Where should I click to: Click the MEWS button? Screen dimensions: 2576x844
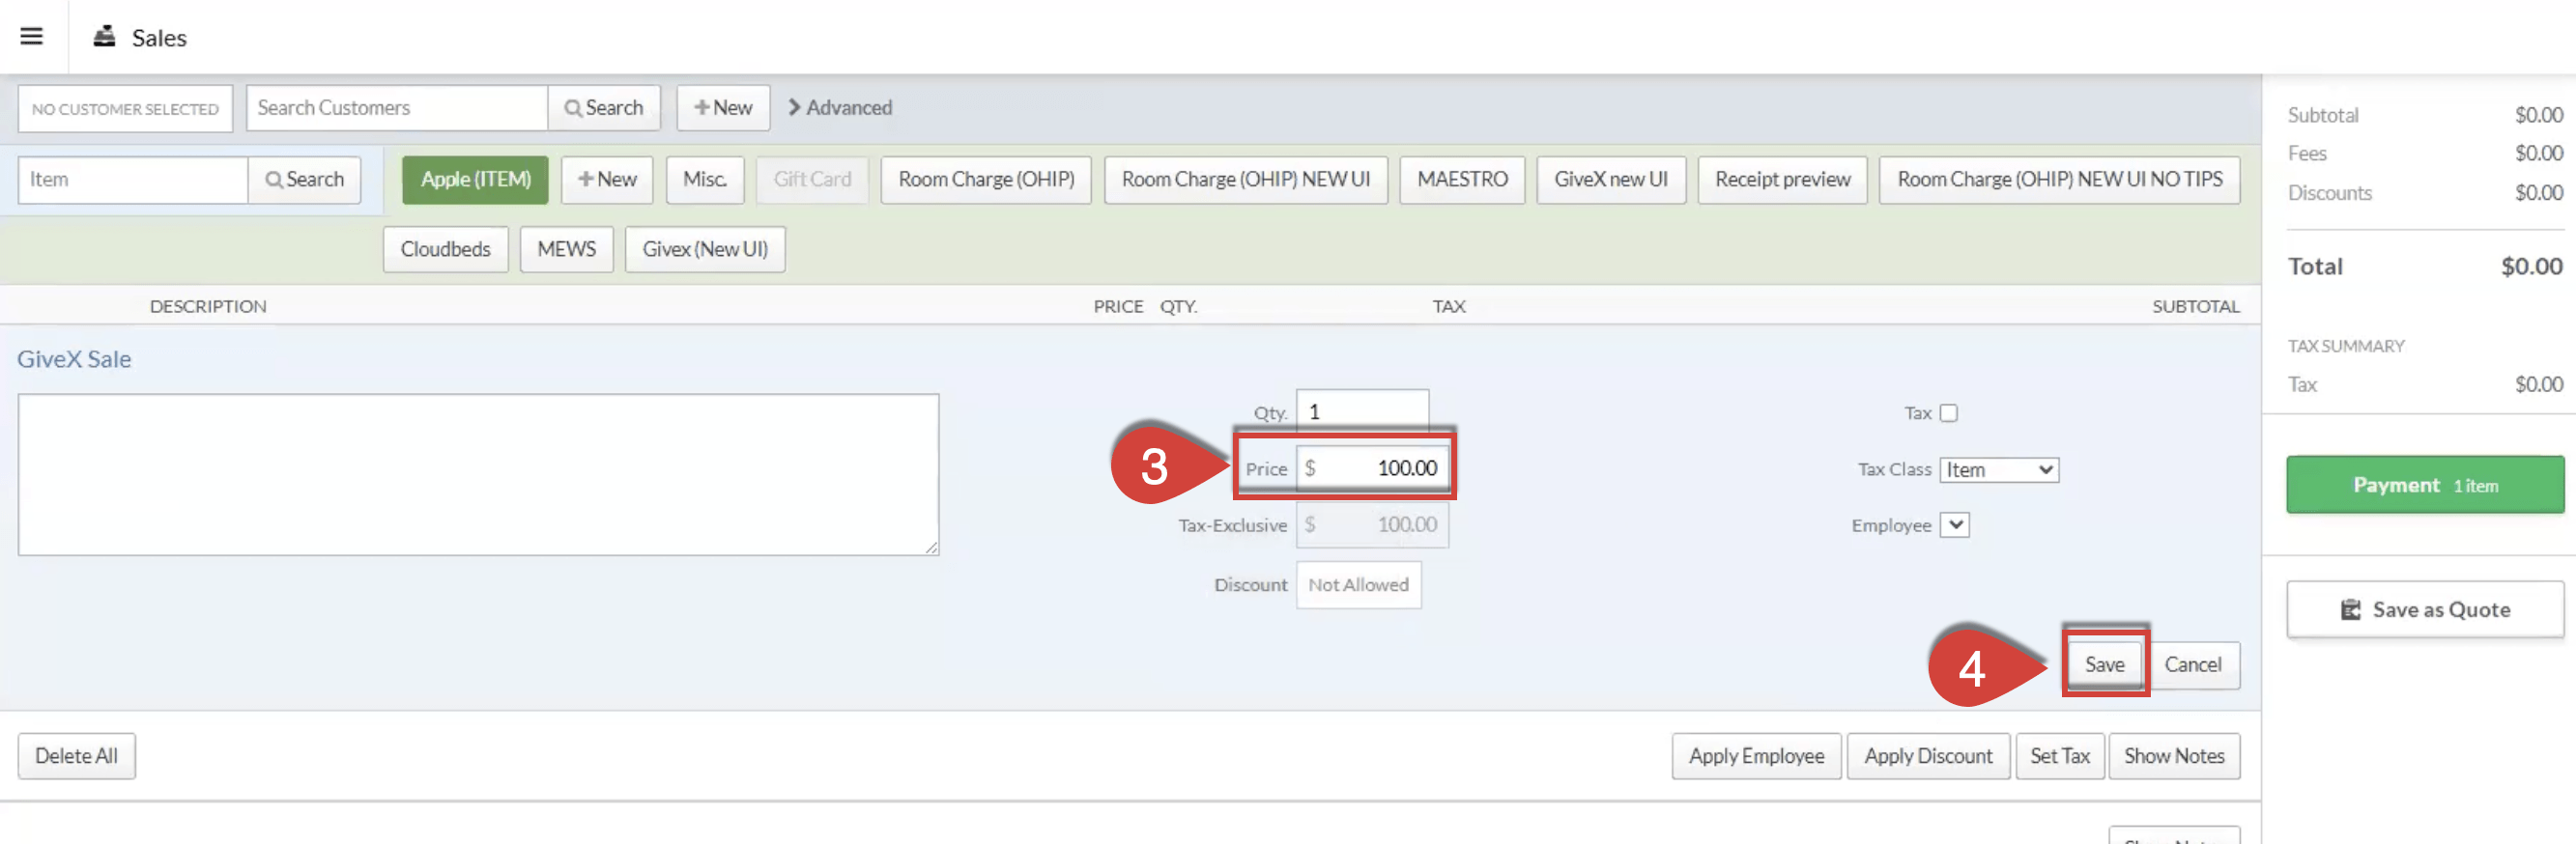[x=566, y=249]
